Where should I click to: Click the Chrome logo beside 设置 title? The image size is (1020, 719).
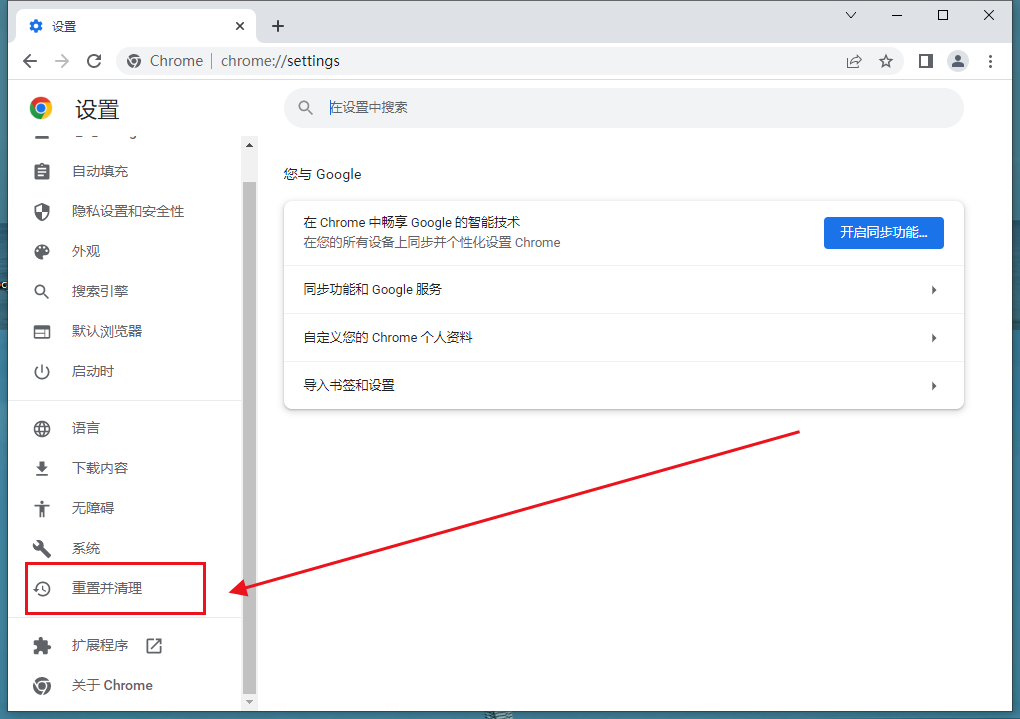pyautogui.click(x=41, y=108)
